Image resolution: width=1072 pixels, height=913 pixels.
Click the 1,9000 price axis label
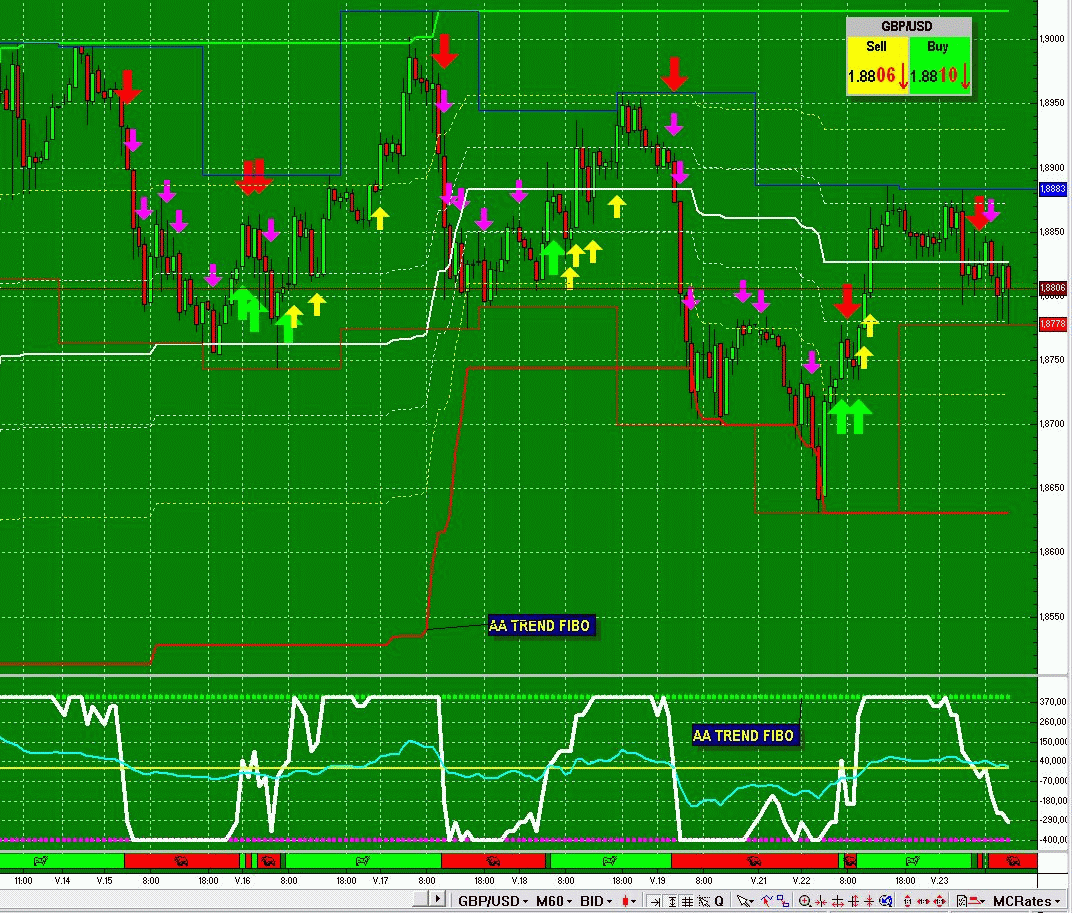coord(1053,39)
